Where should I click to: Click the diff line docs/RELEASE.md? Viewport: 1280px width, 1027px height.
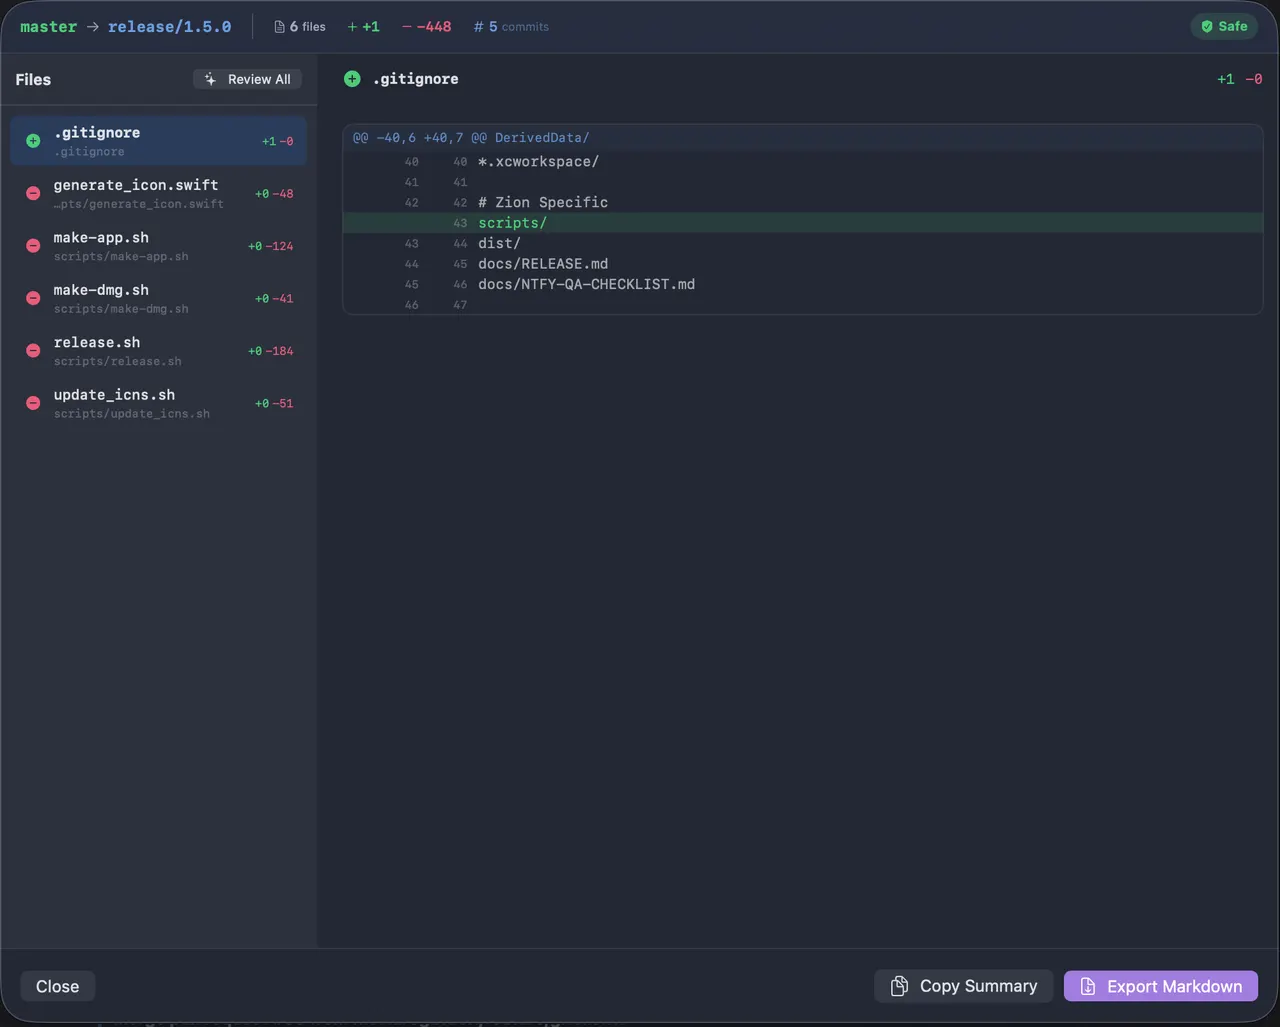[803, 264]
